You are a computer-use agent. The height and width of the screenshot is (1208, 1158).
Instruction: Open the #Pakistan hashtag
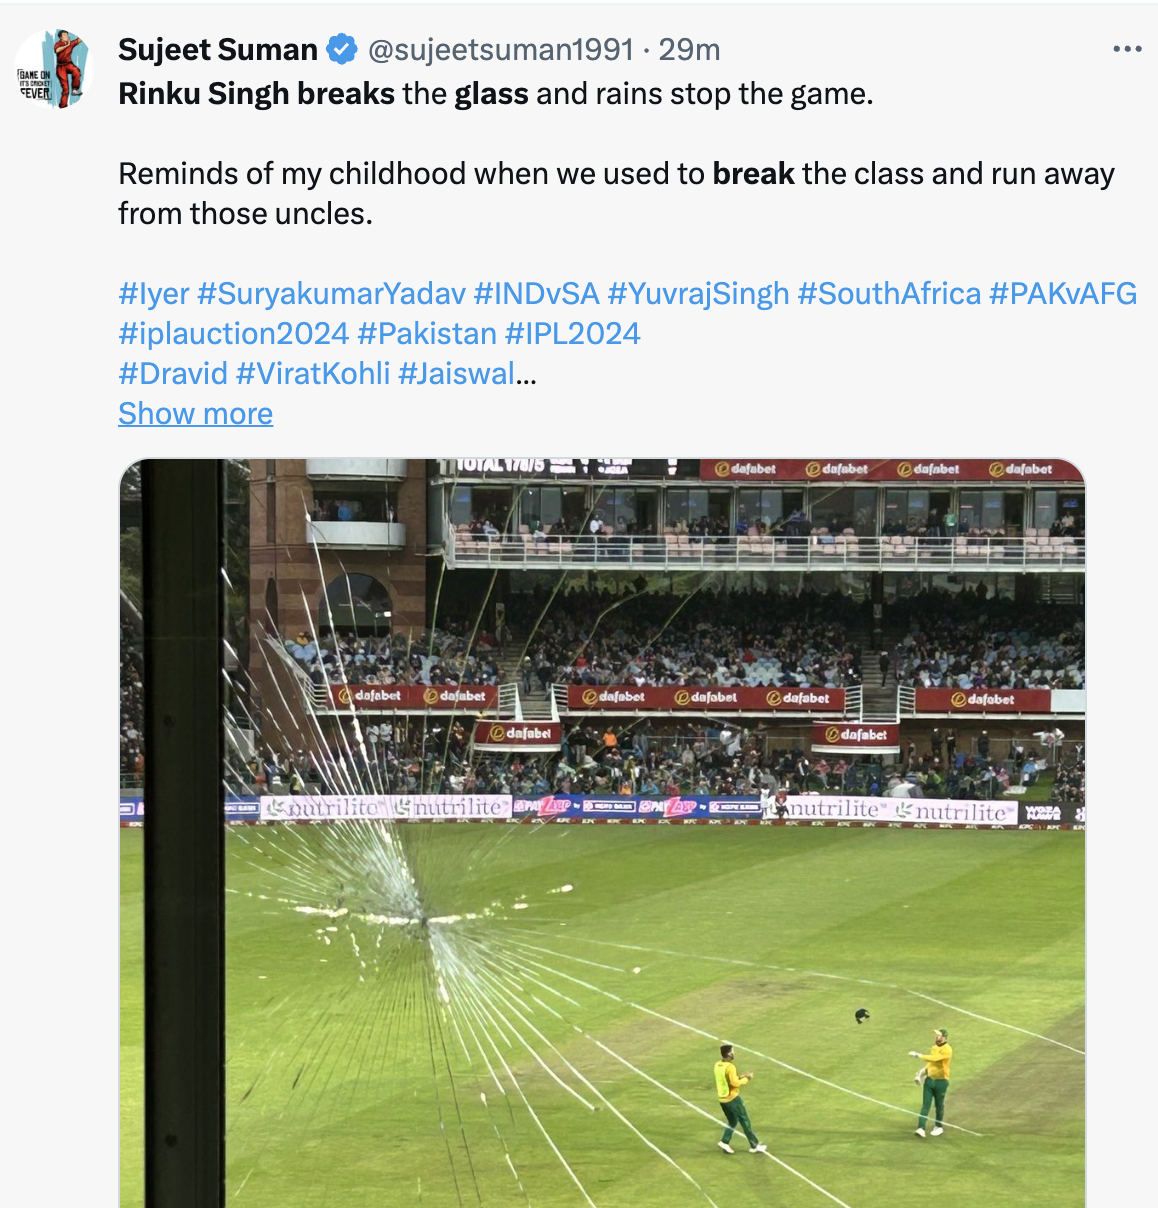(x=427, y=333)
